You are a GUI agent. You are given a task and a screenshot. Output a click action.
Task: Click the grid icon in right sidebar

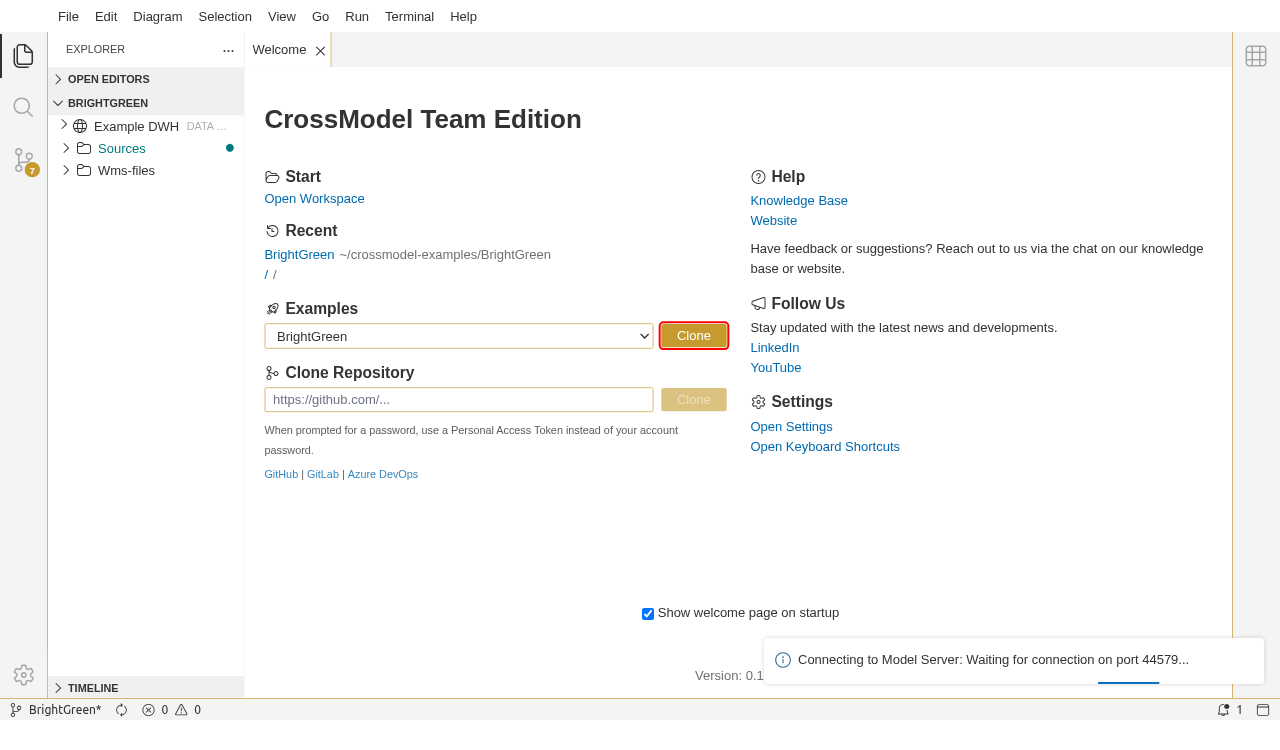(1256, 56)
